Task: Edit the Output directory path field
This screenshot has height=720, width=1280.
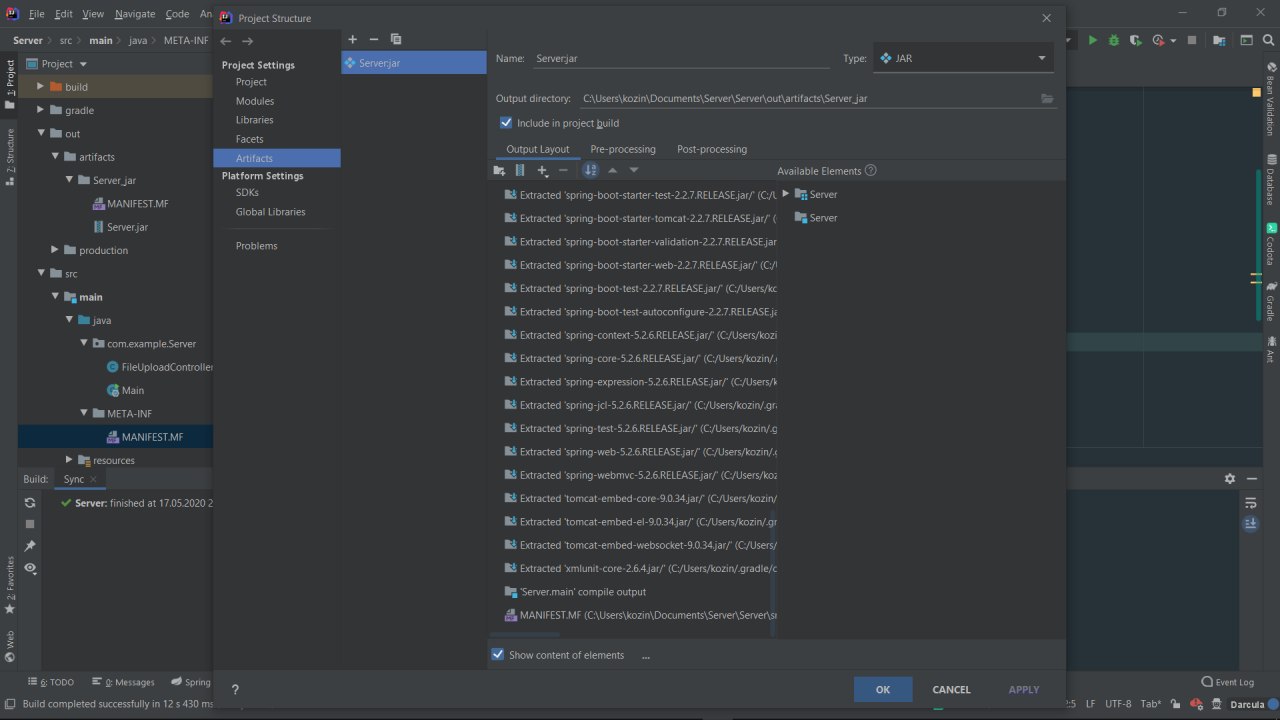Action: click(808, 98)
